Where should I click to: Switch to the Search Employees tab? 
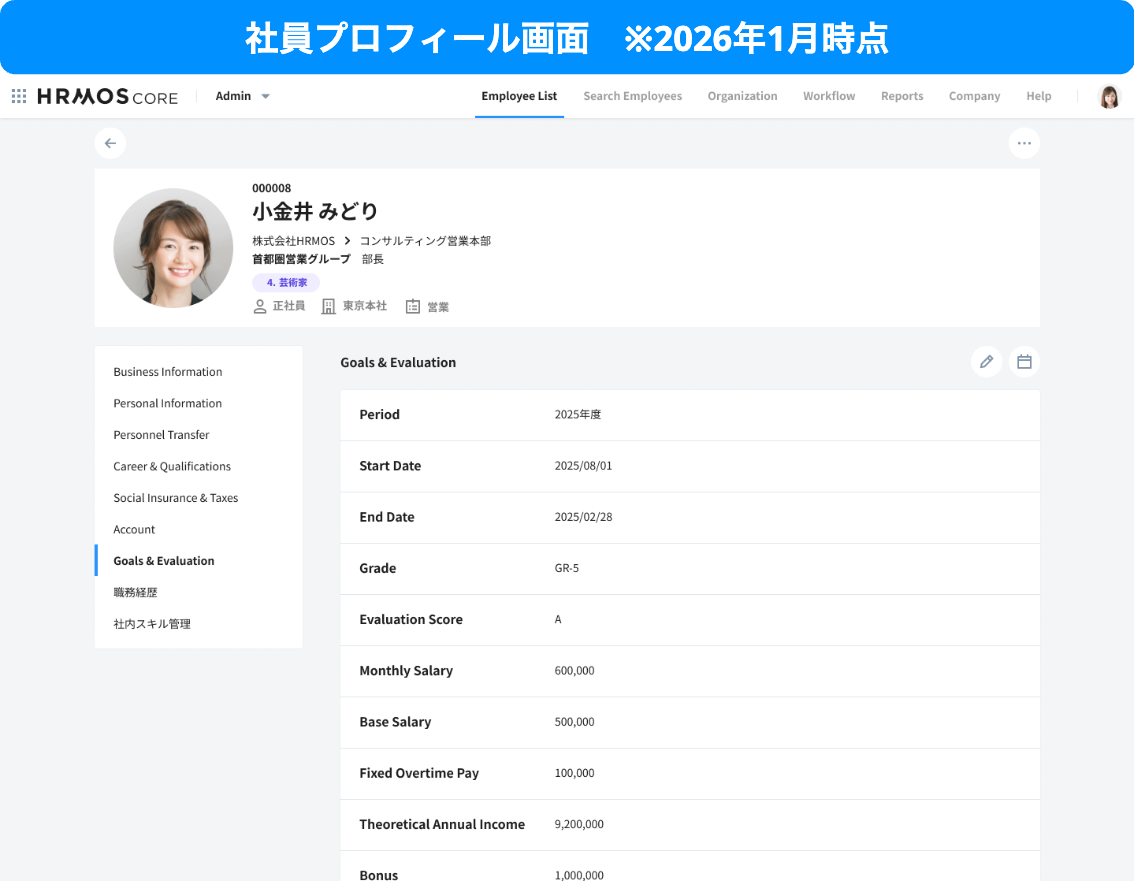[x=632, y=96]
